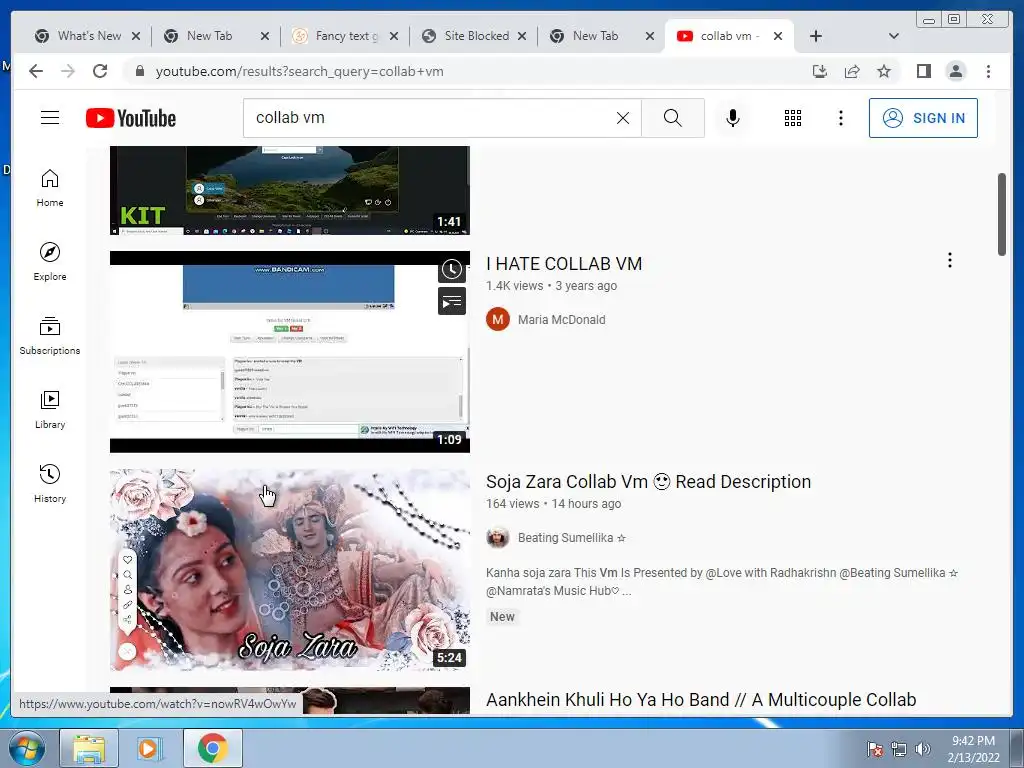Image resolution: width=1024 pixels, height=768 pixels.
Task: Go to the YouTube logo home link
Action: click(131, 118)
